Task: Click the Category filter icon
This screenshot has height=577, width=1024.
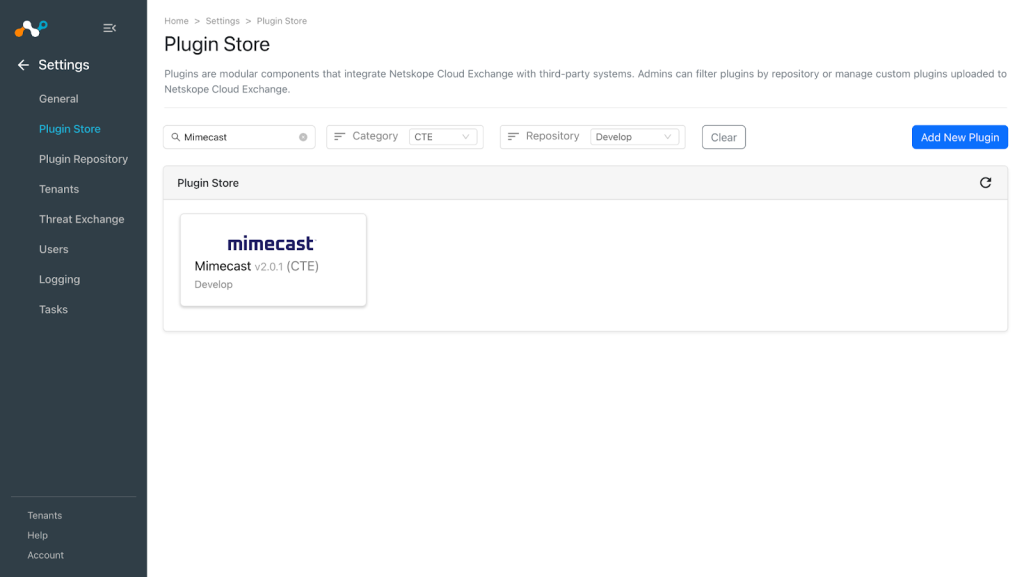Action: coord(340,136)
